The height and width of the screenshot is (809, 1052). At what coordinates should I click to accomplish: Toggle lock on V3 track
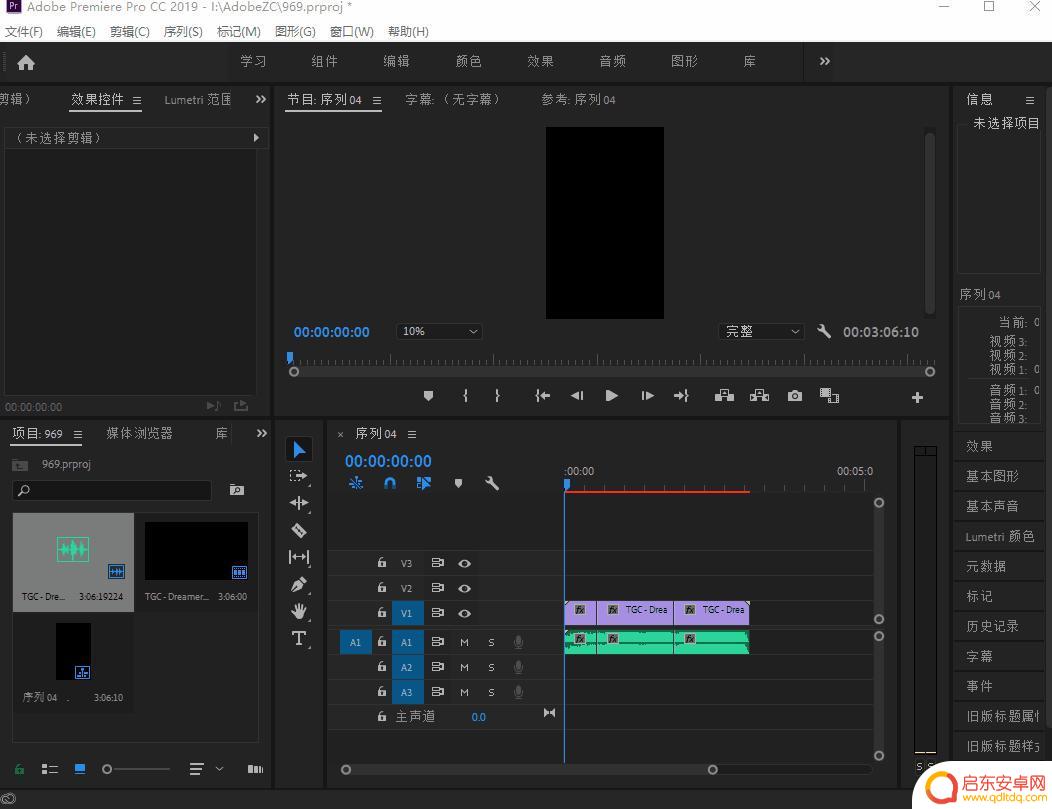click(x=382, y=563)
